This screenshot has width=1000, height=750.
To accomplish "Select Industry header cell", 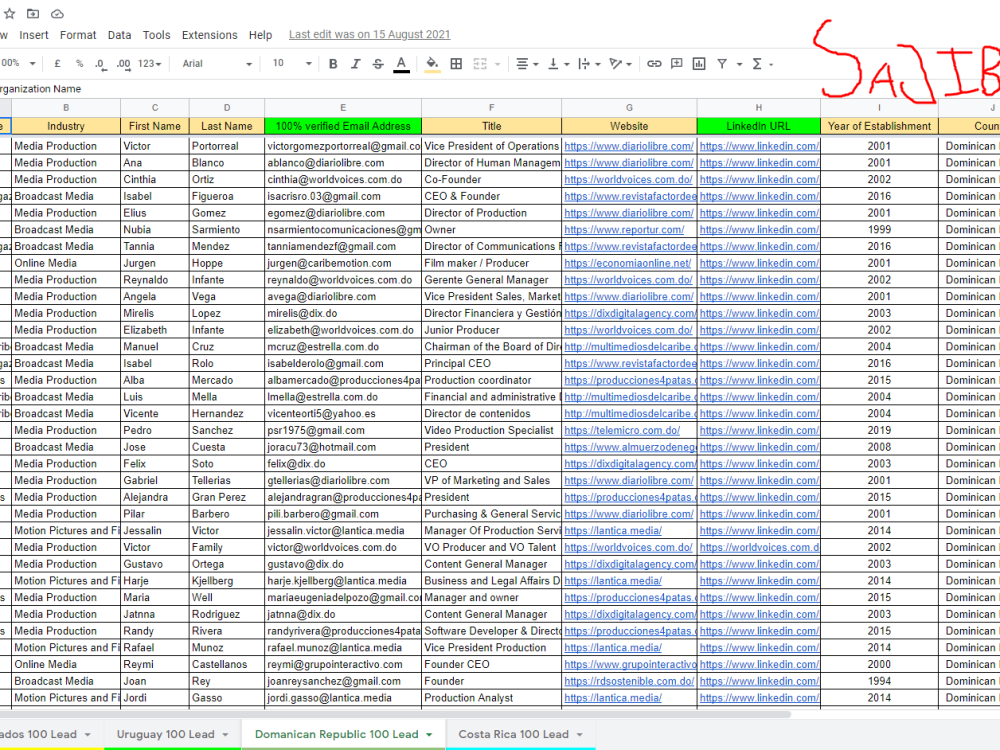I will coord(66,126).
